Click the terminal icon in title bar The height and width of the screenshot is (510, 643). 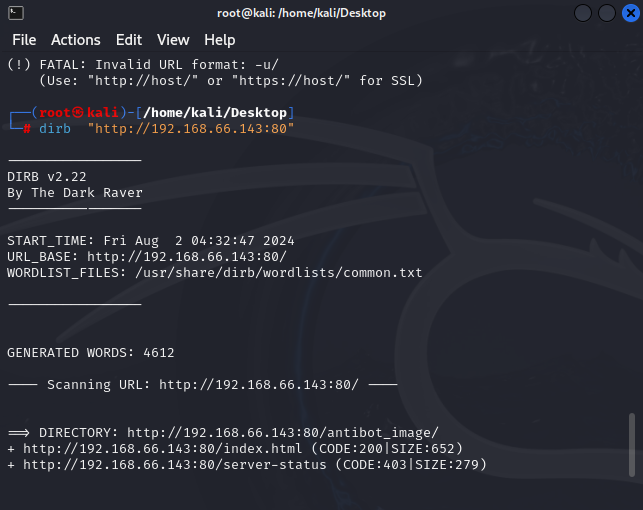[x=14, y=14]
